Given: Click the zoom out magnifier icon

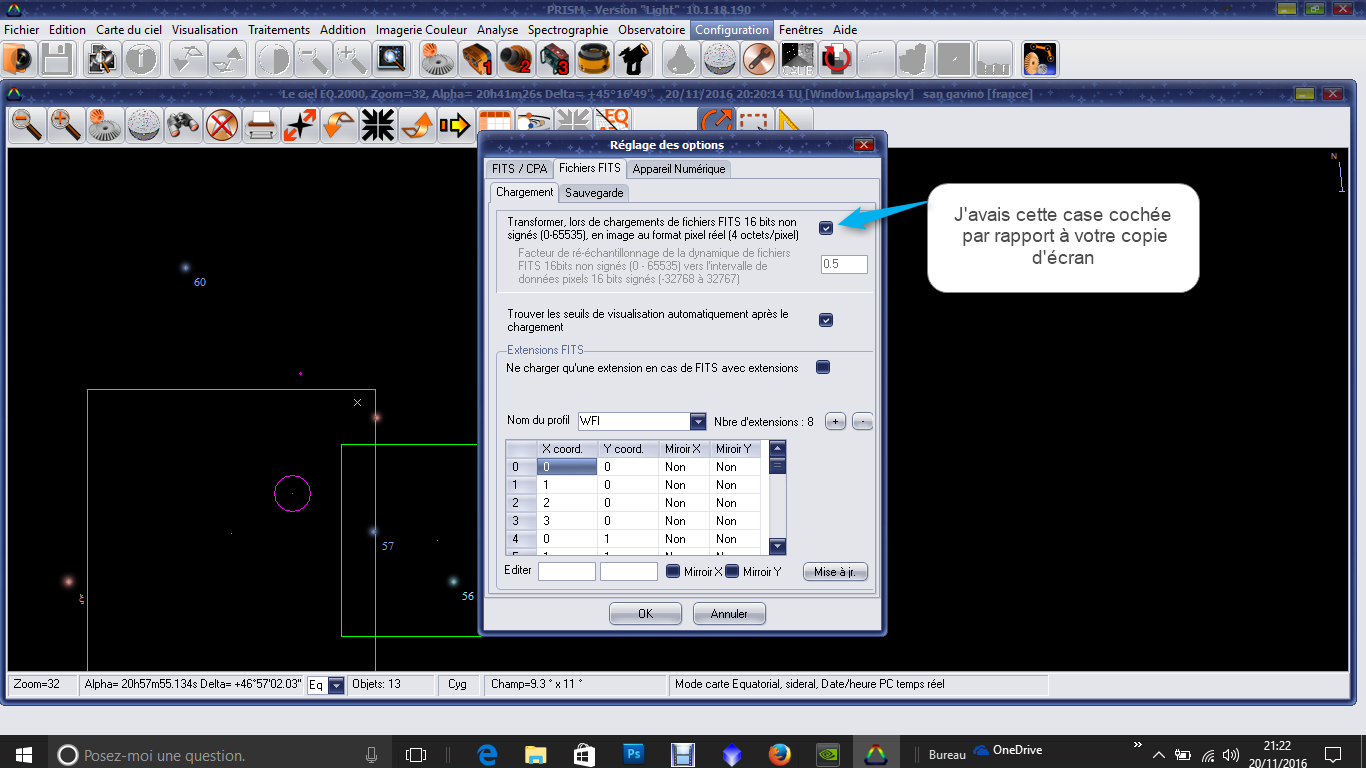Looking at the screenshot, I should [x=27, y=126].
